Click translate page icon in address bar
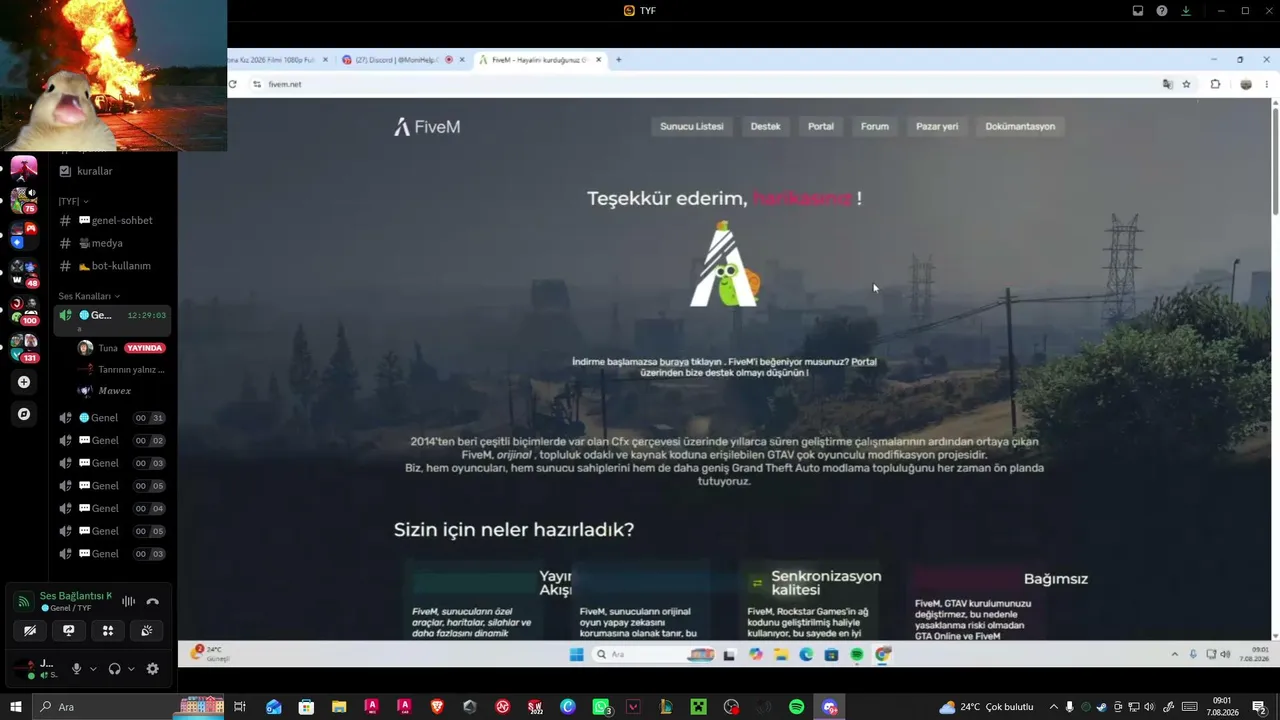The height and width of the screenshot is (720, 1280). tap(1167, 84)
